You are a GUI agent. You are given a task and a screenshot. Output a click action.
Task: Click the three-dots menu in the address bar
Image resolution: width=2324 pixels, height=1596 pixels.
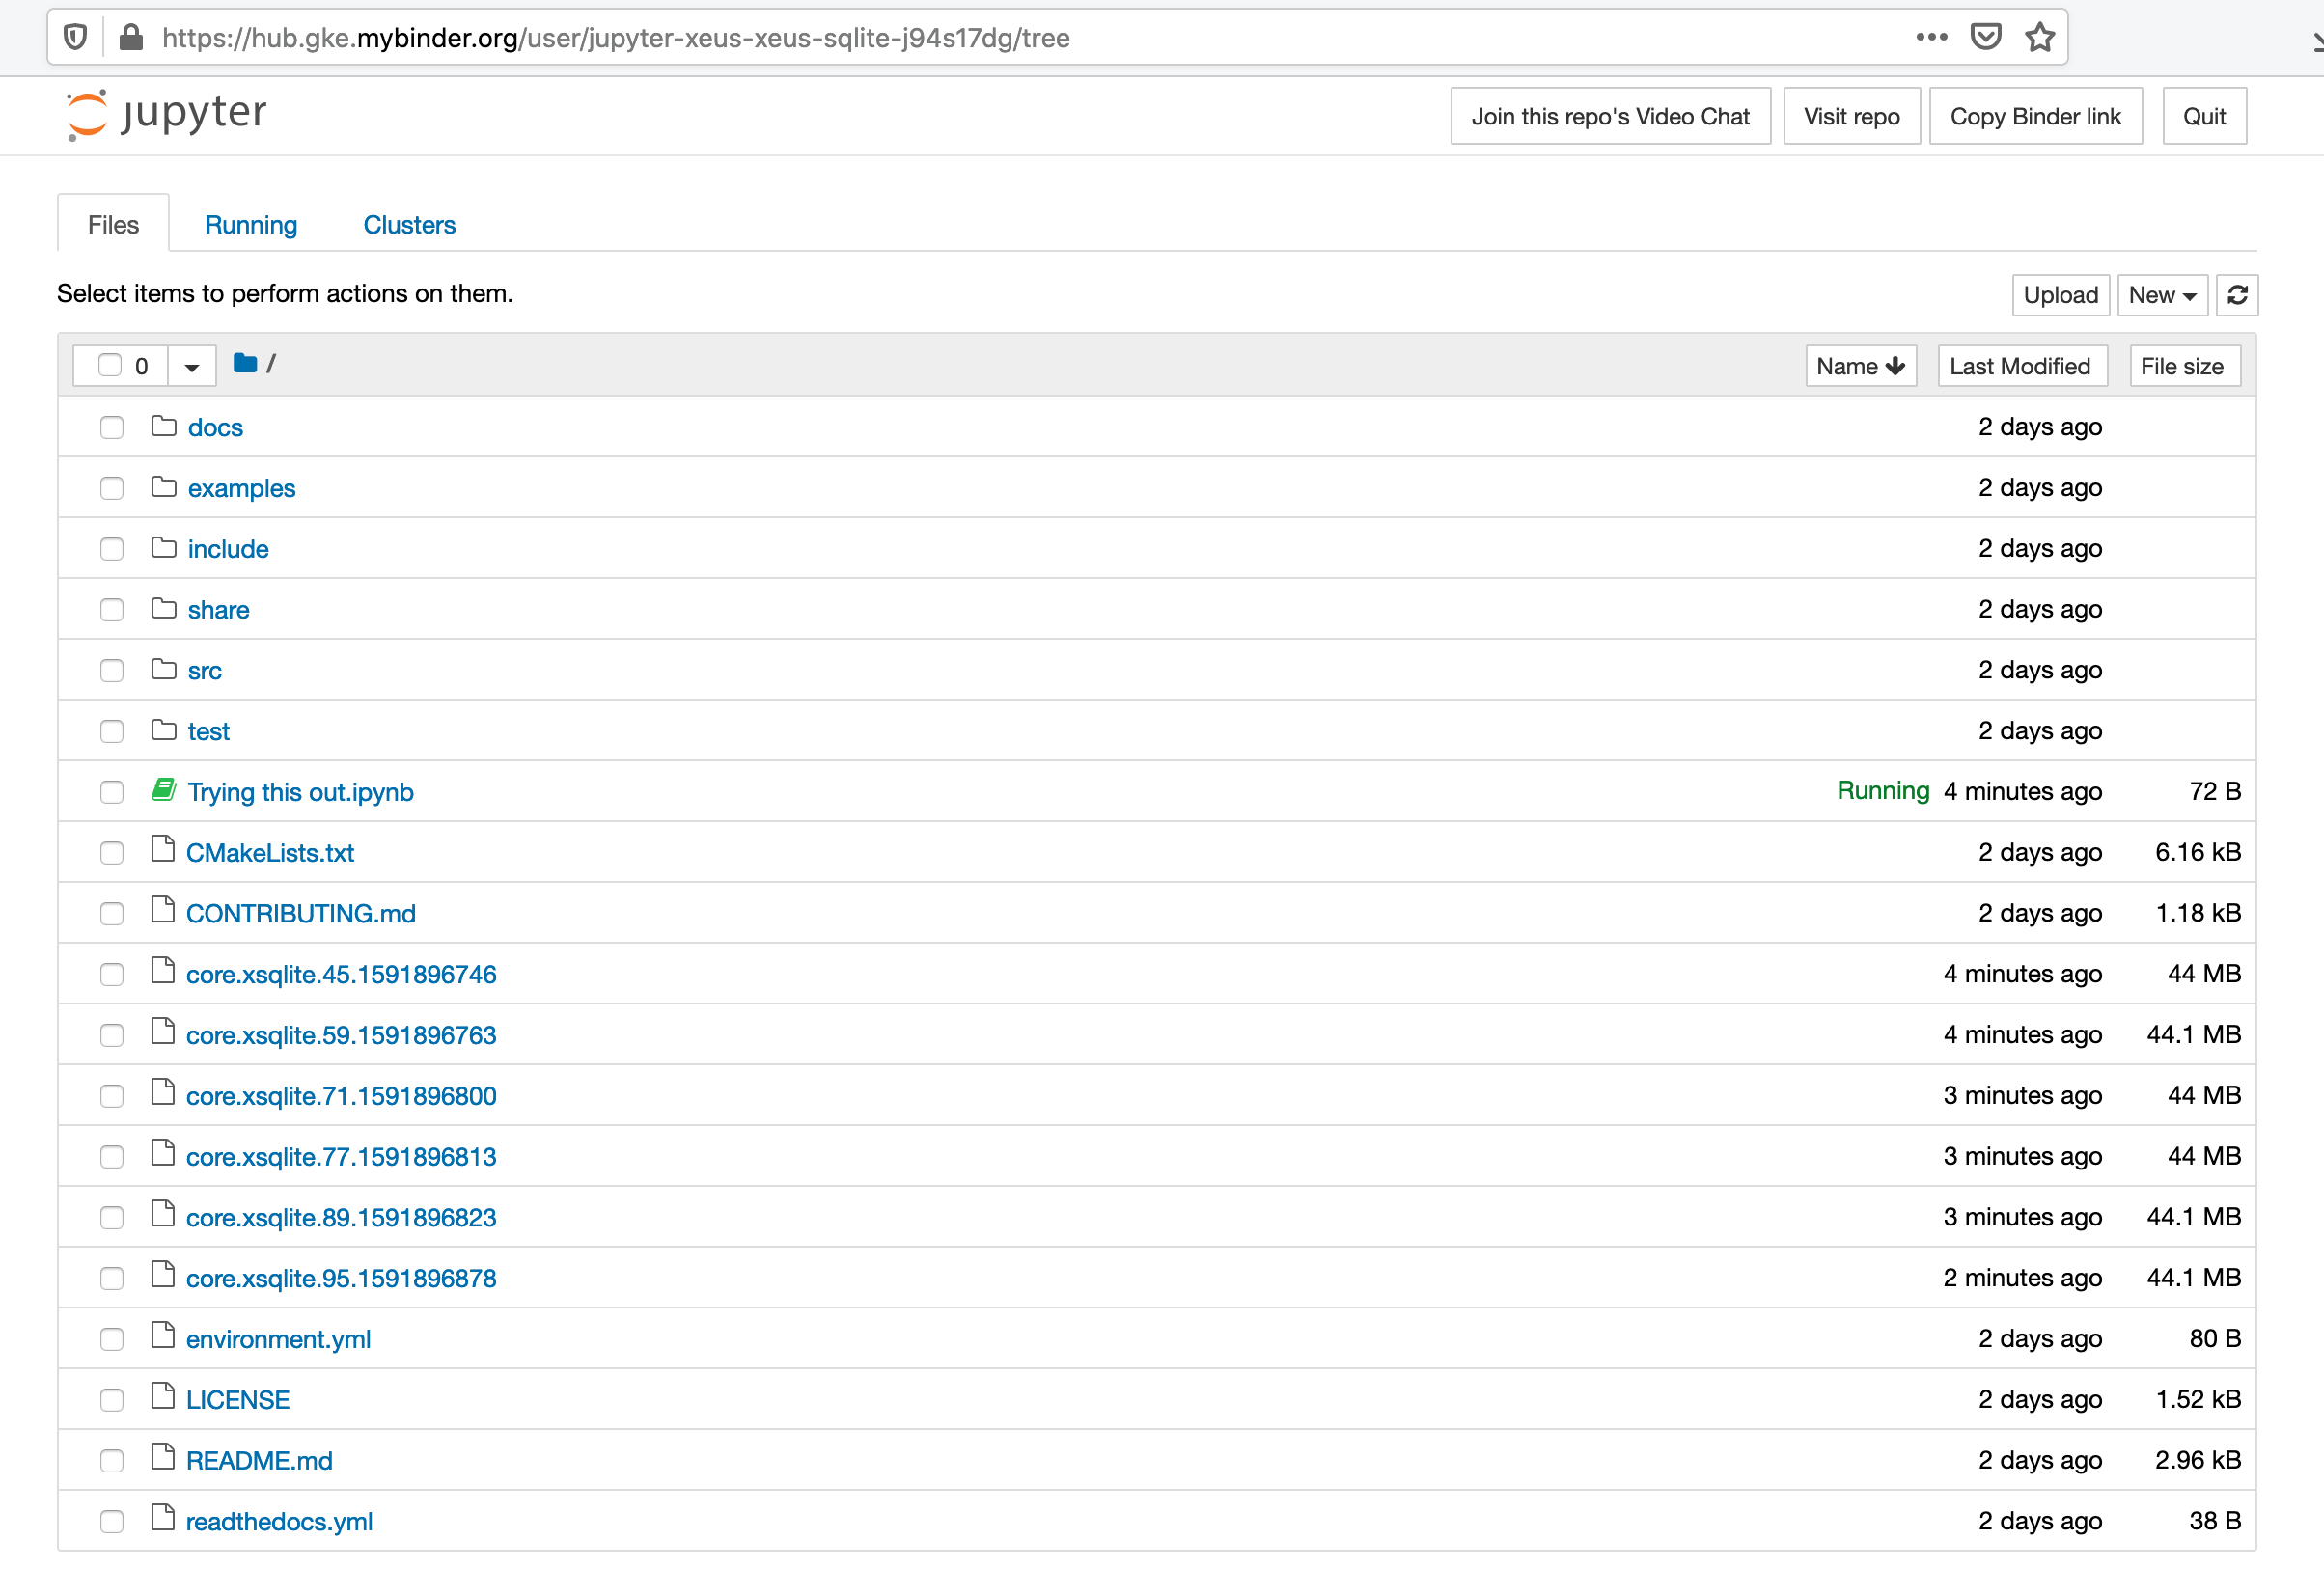[1932, 37]
